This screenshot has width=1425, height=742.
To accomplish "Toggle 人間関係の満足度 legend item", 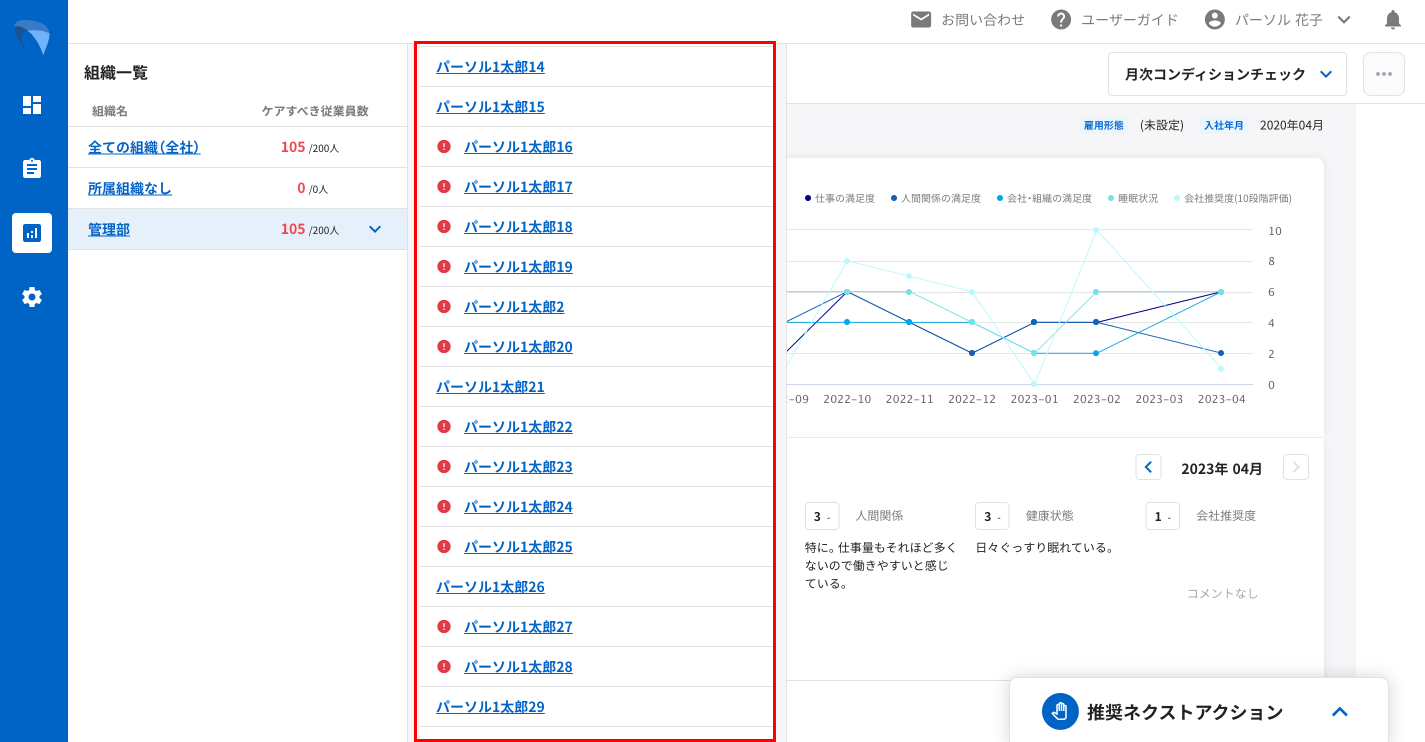I will [934, 199].
